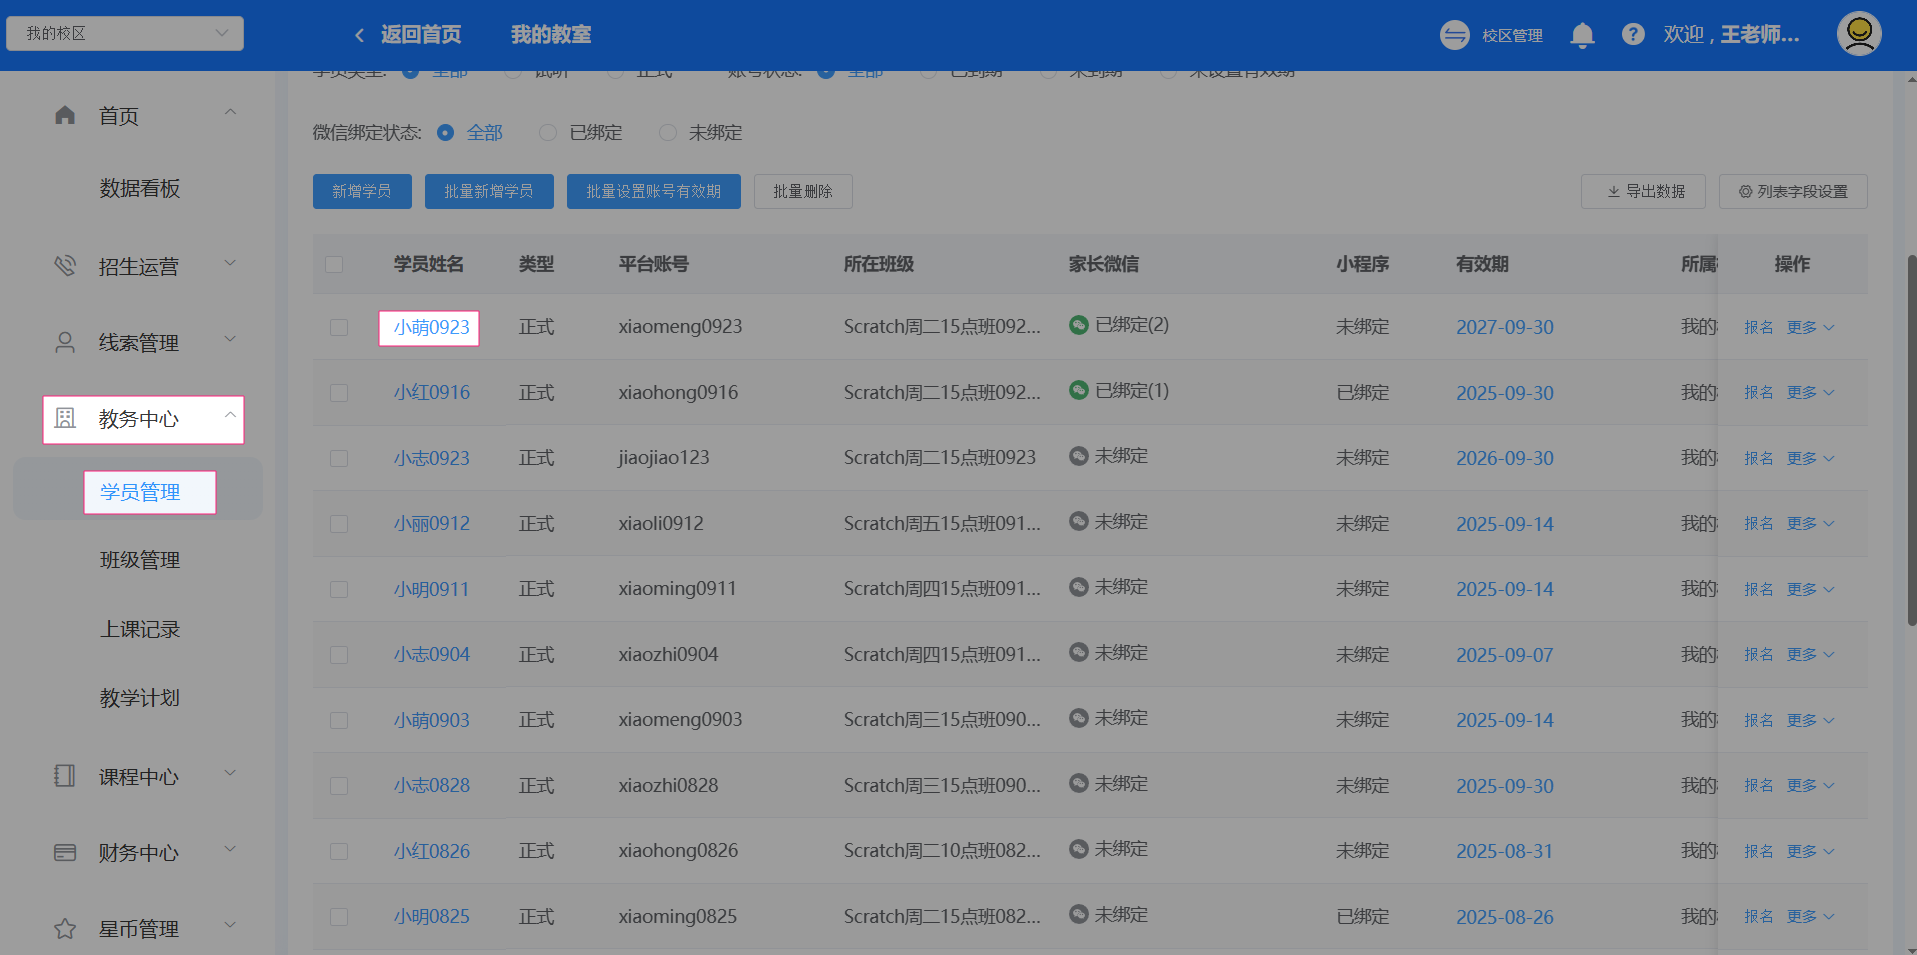Viewport: 1917px width, 955px height.
Task: Click the 首页 home icon in sidebar
Action: (65, 116)
